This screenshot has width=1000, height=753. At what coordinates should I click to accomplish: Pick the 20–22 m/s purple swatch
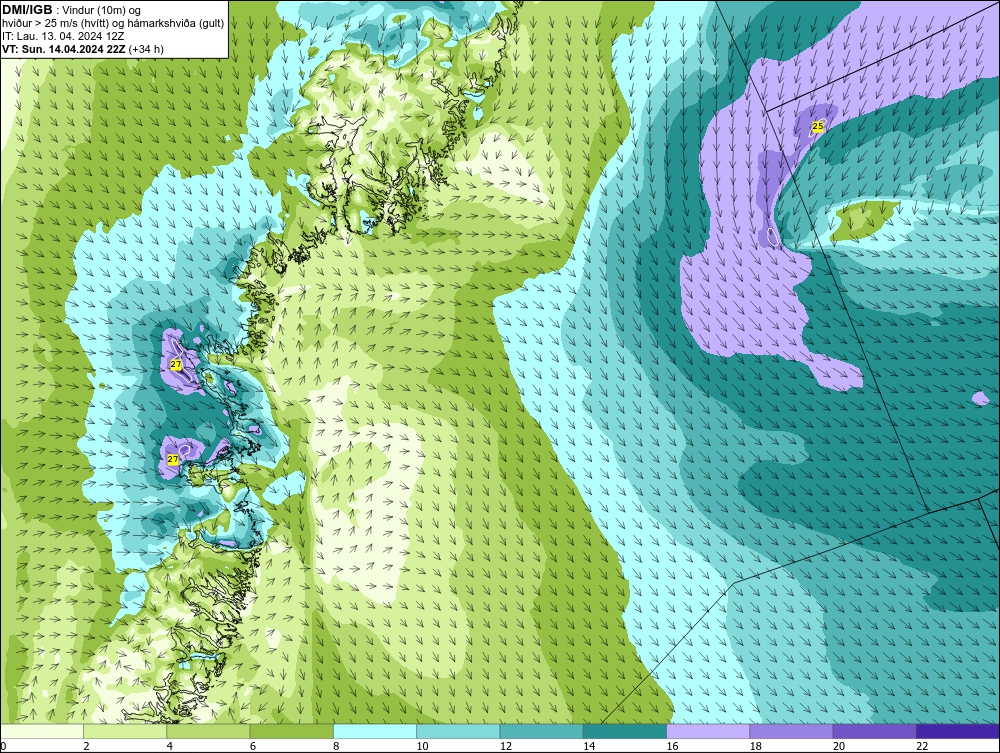click(x=875, y=731)
